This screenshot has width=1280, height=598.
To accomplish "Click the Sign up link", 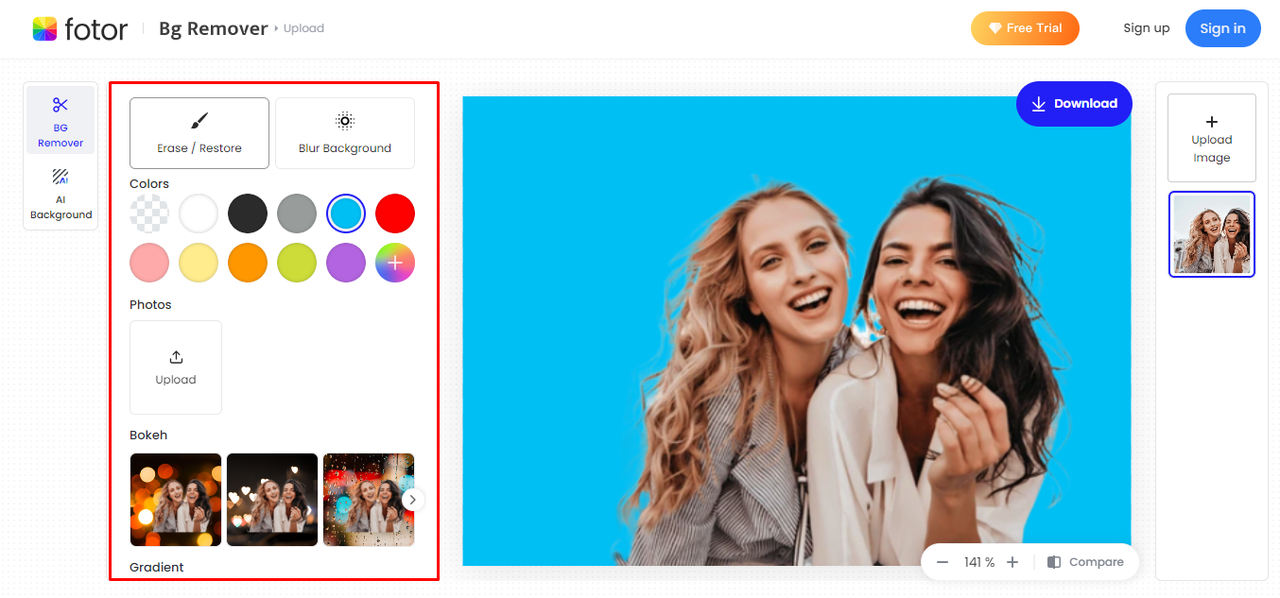I will (1146, 29).
